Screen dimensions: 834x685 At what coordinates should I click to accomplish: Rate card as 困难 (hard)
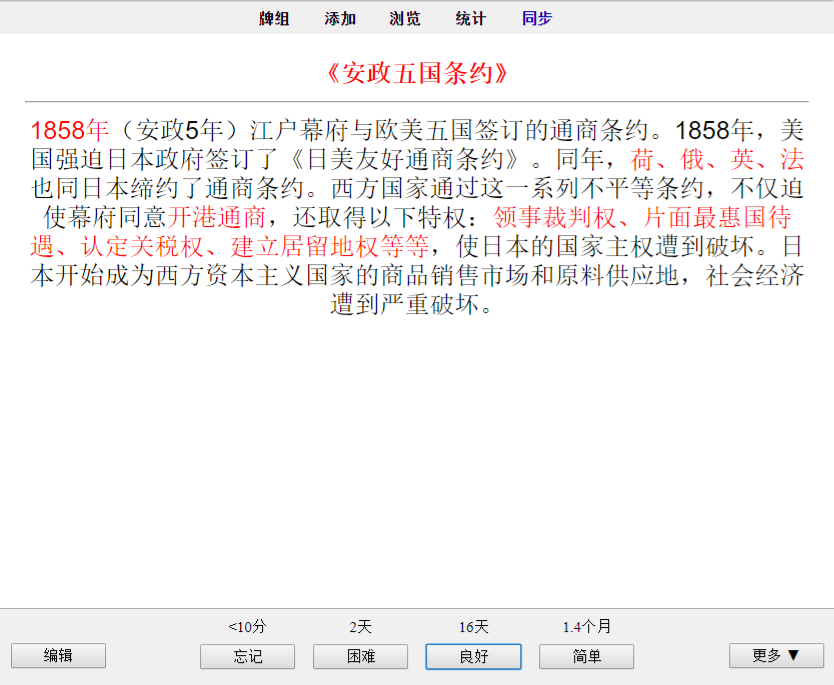(361, 656)
